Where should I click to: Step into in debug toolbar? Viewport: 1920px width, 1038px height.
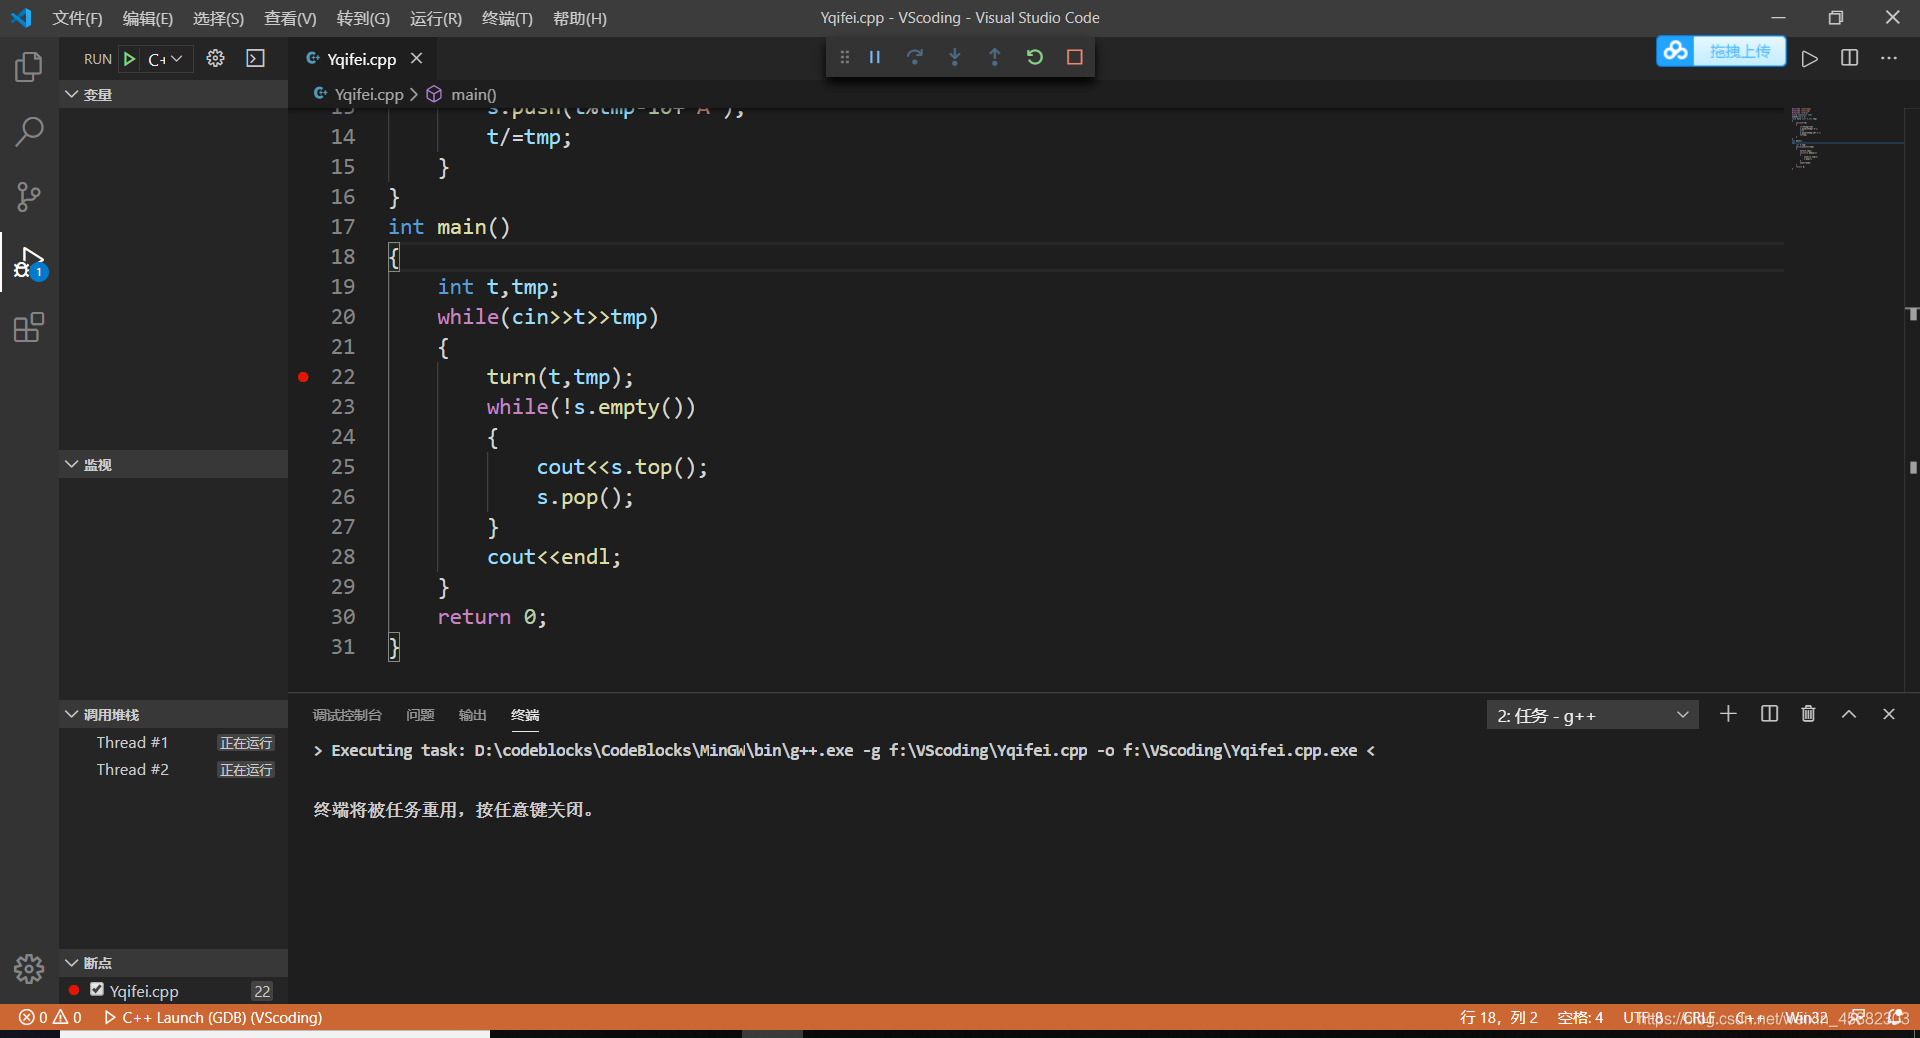pos(955,58)
